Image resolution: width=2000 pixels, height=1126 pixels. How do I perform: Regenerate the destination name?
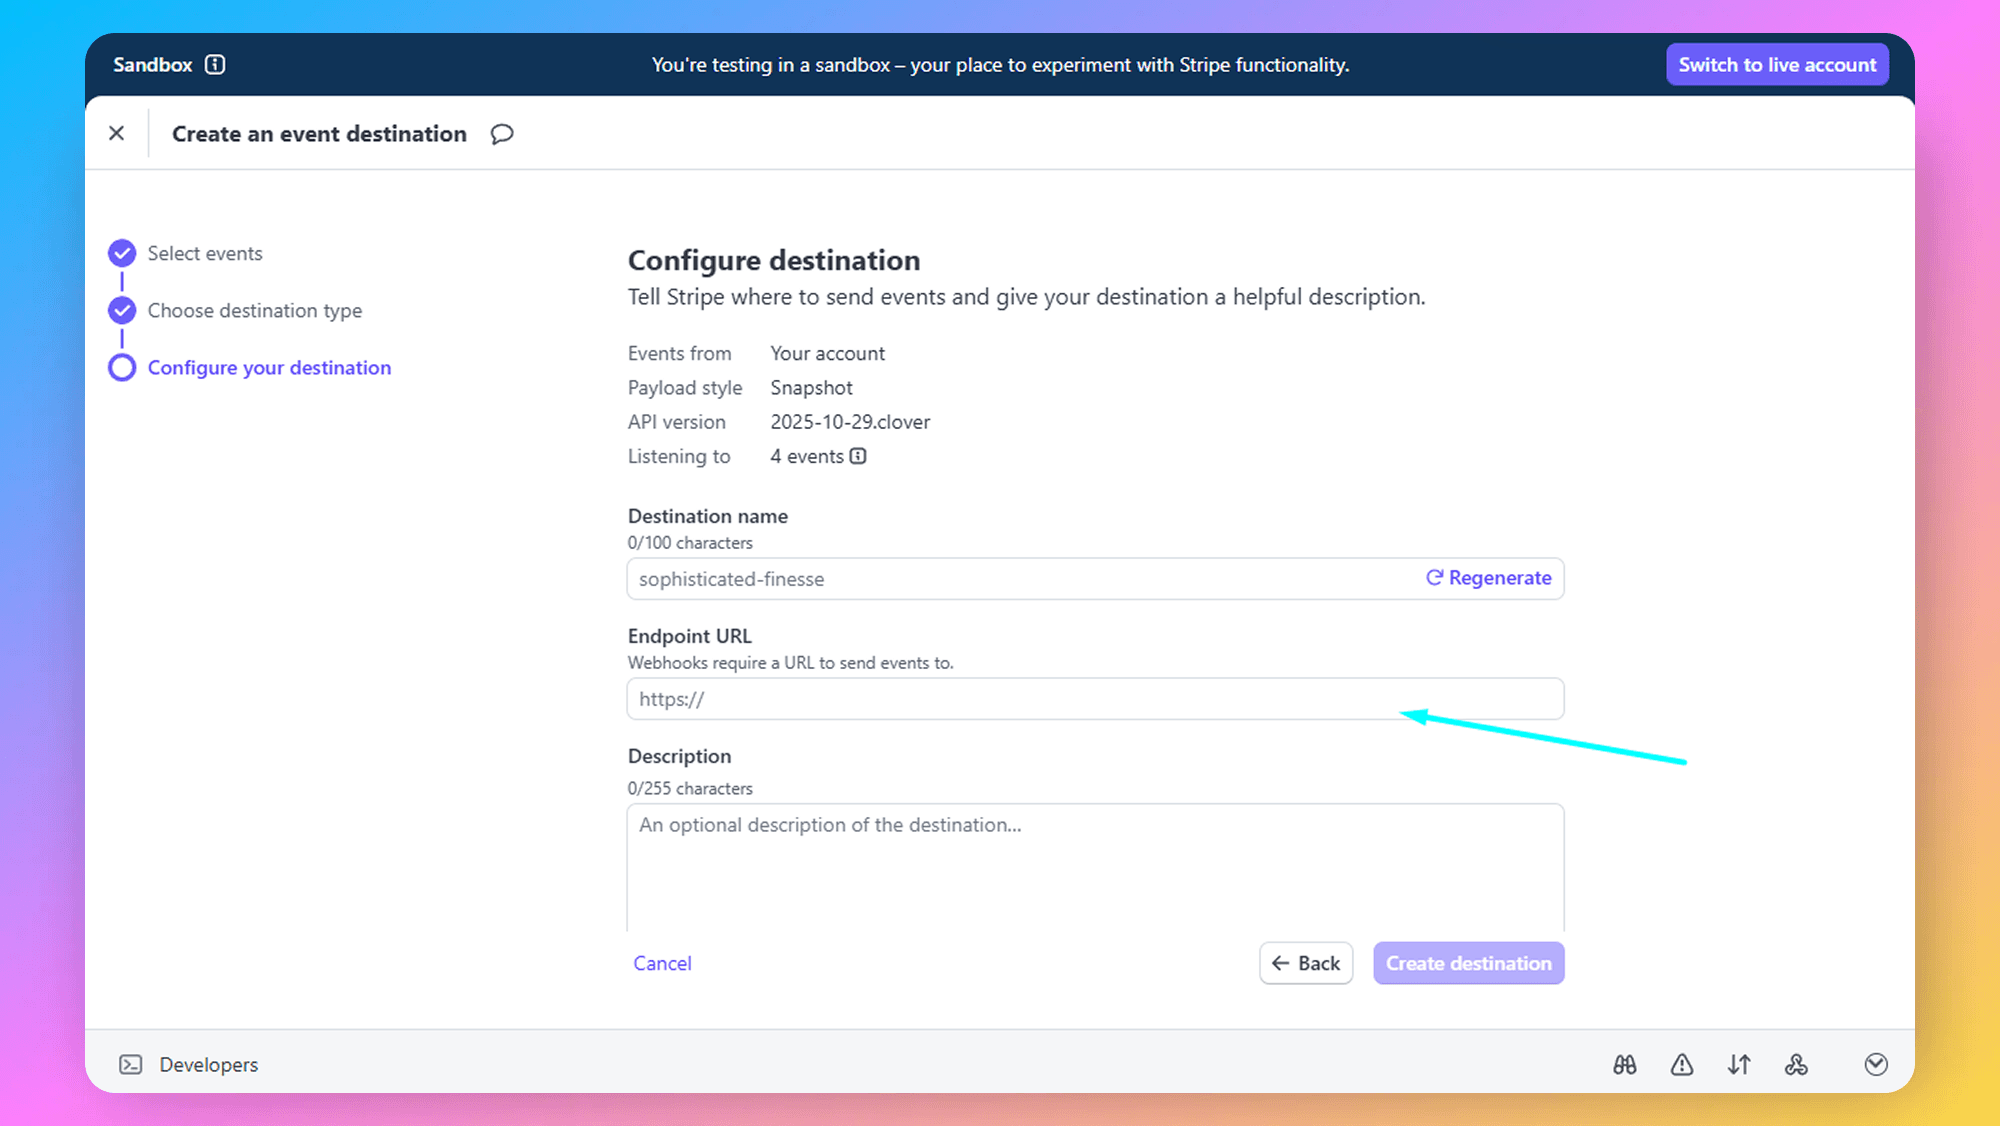1488,578
